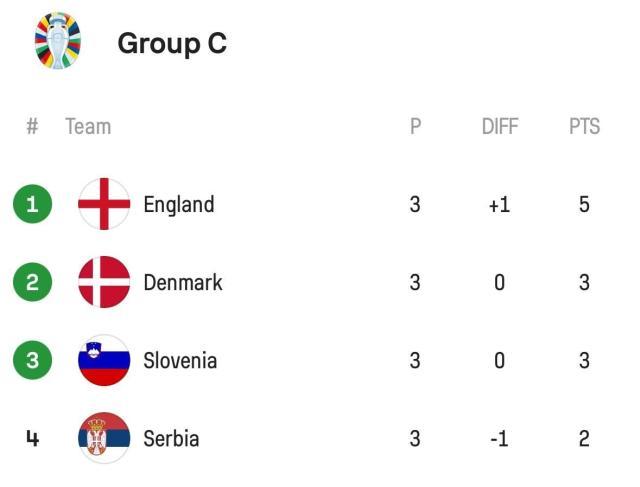Click the Denmark flag icon

[104, 282]
